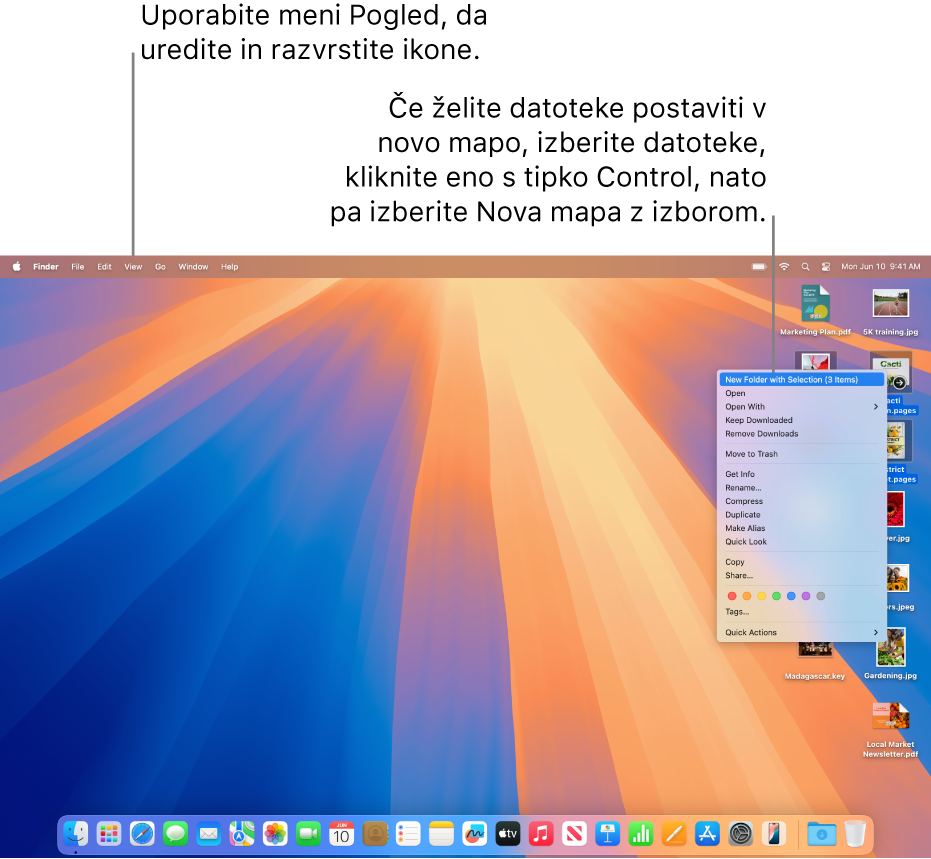The width and height of the screenshot is (931, 859).
Task: Open the App Store in the Dock
Action: coord(708,834)
